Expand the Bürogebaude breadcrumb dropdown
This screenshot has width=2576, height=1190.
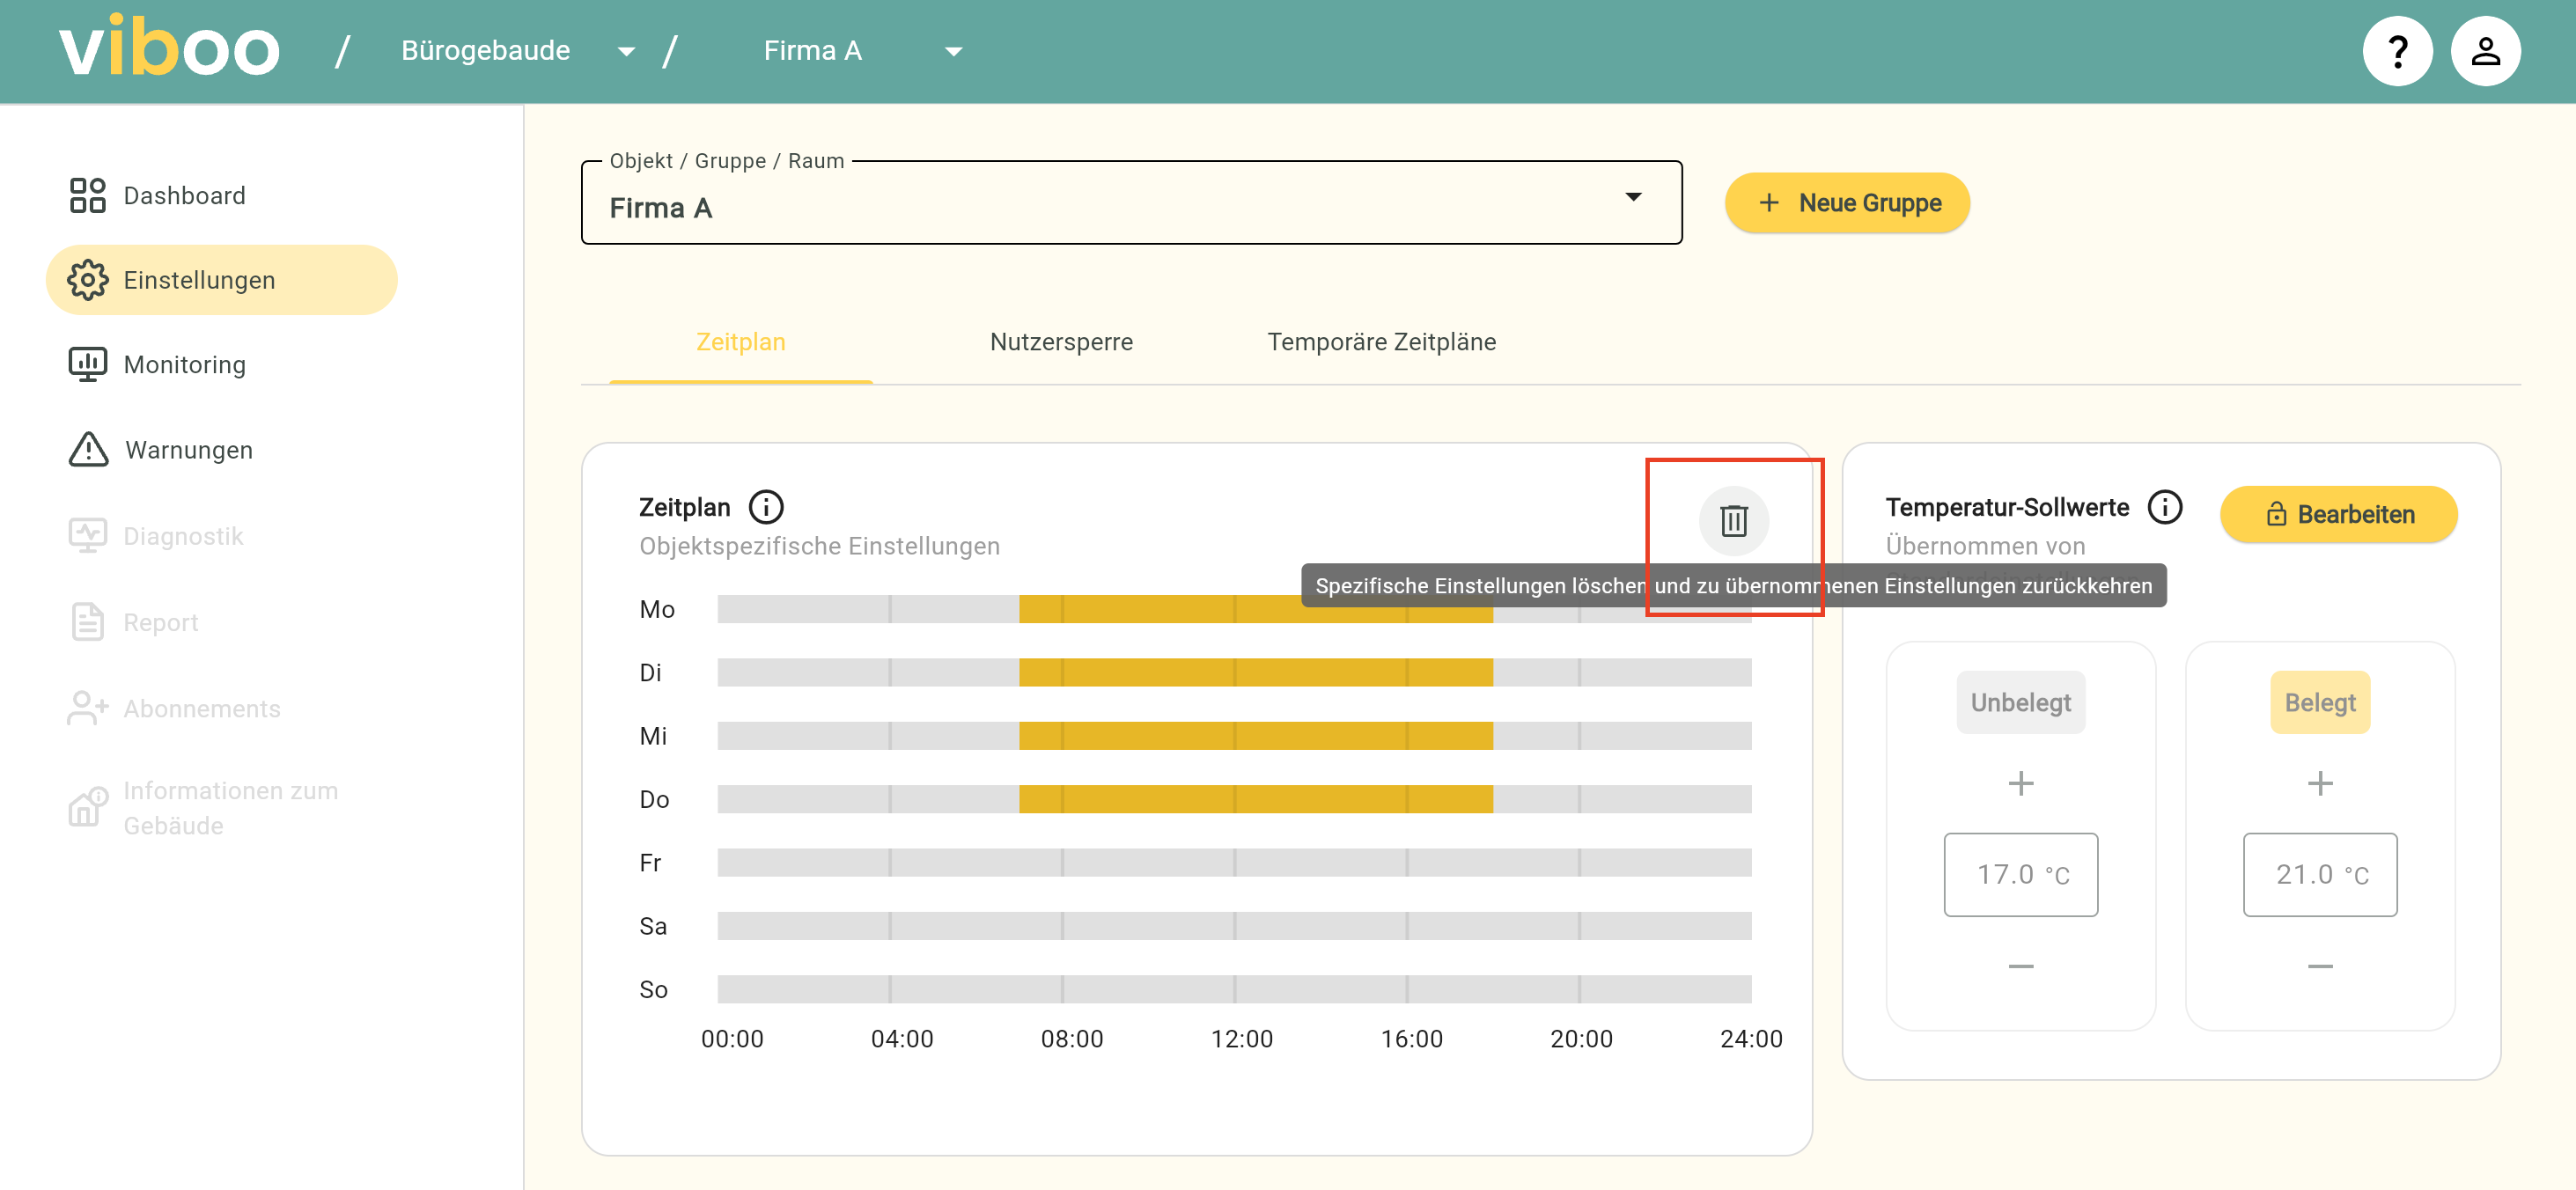626,51
